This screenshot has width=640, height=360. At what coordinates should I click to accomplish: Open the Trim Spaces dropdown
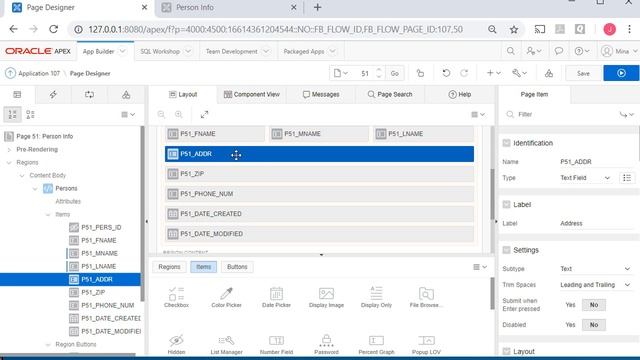tap(596, 285)
